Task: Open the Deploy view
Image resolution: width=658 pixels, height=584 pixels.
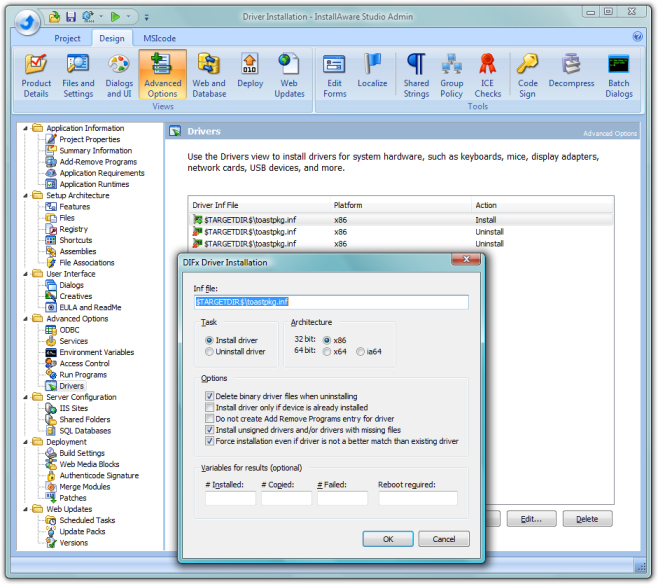Action: coord(250,71)
